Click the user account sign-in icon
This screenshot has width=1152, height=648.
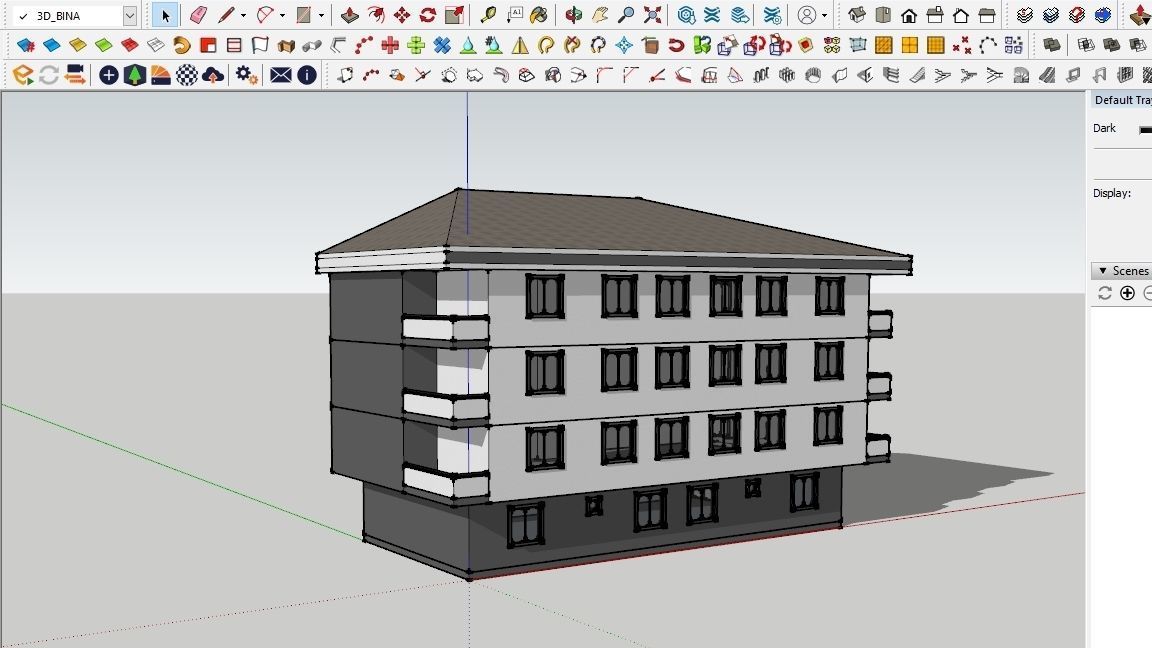coord(807,15)
